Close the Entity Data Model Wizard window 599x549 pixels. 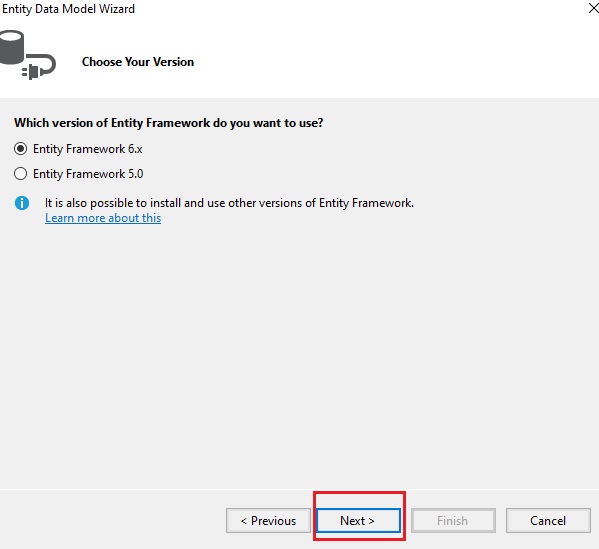pos(593,8)
